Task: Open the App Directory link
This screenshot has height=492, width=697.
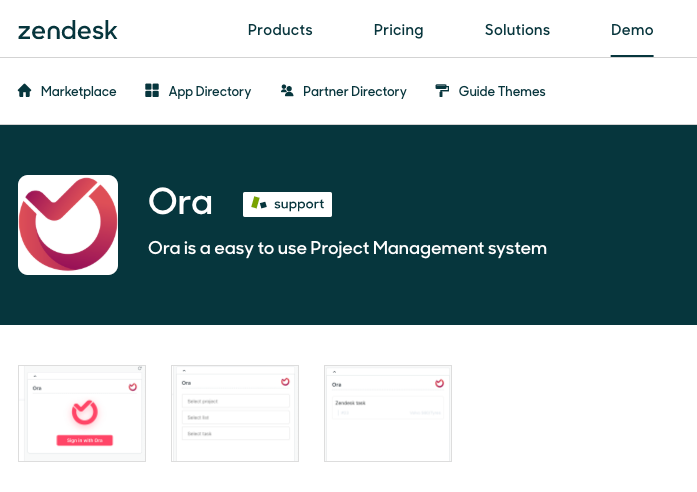Action: click(209, 91)
